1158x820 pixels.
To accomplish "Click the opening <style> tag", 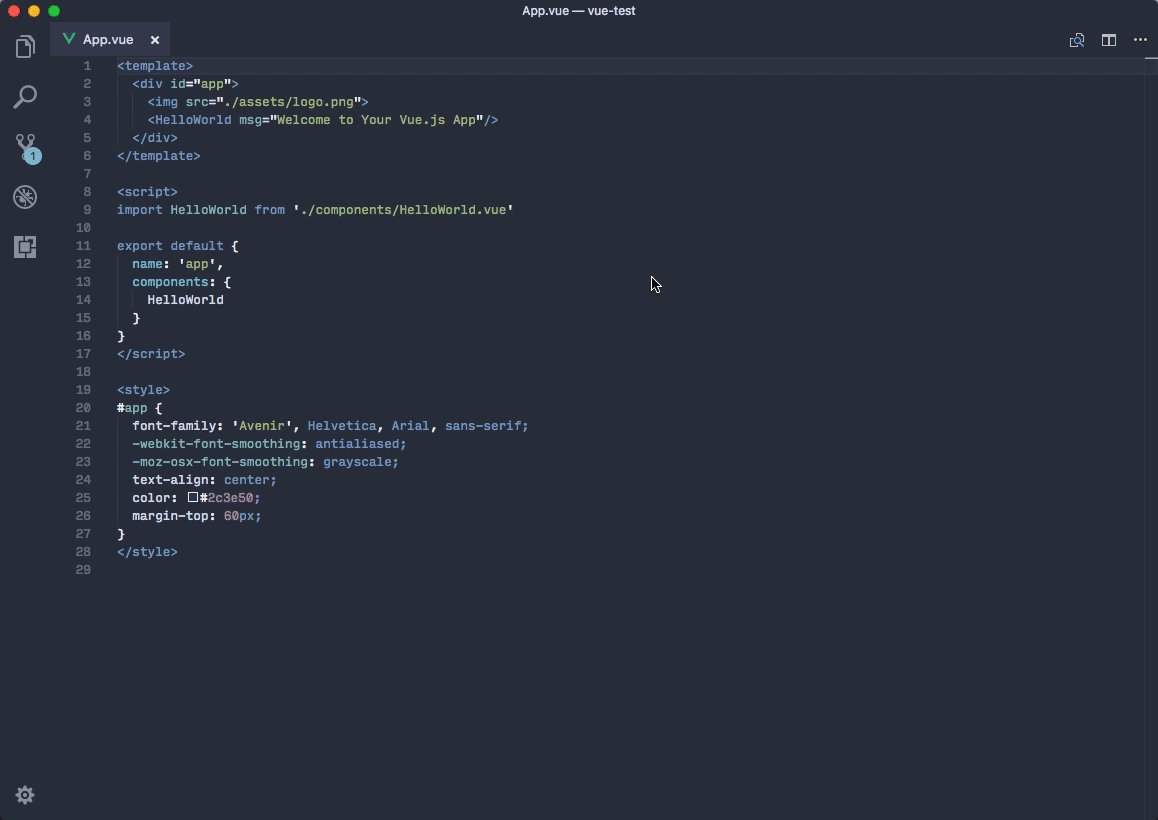I will [143, 390].
